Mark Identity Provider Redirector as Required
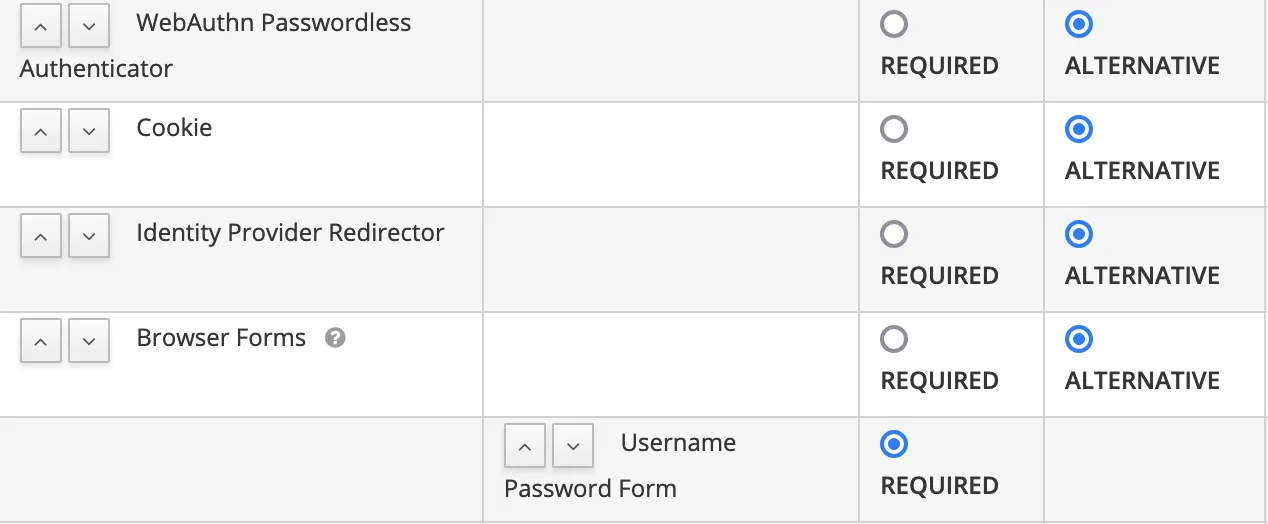The width and height of the screenshot is (1268, 524). point(894,234)
